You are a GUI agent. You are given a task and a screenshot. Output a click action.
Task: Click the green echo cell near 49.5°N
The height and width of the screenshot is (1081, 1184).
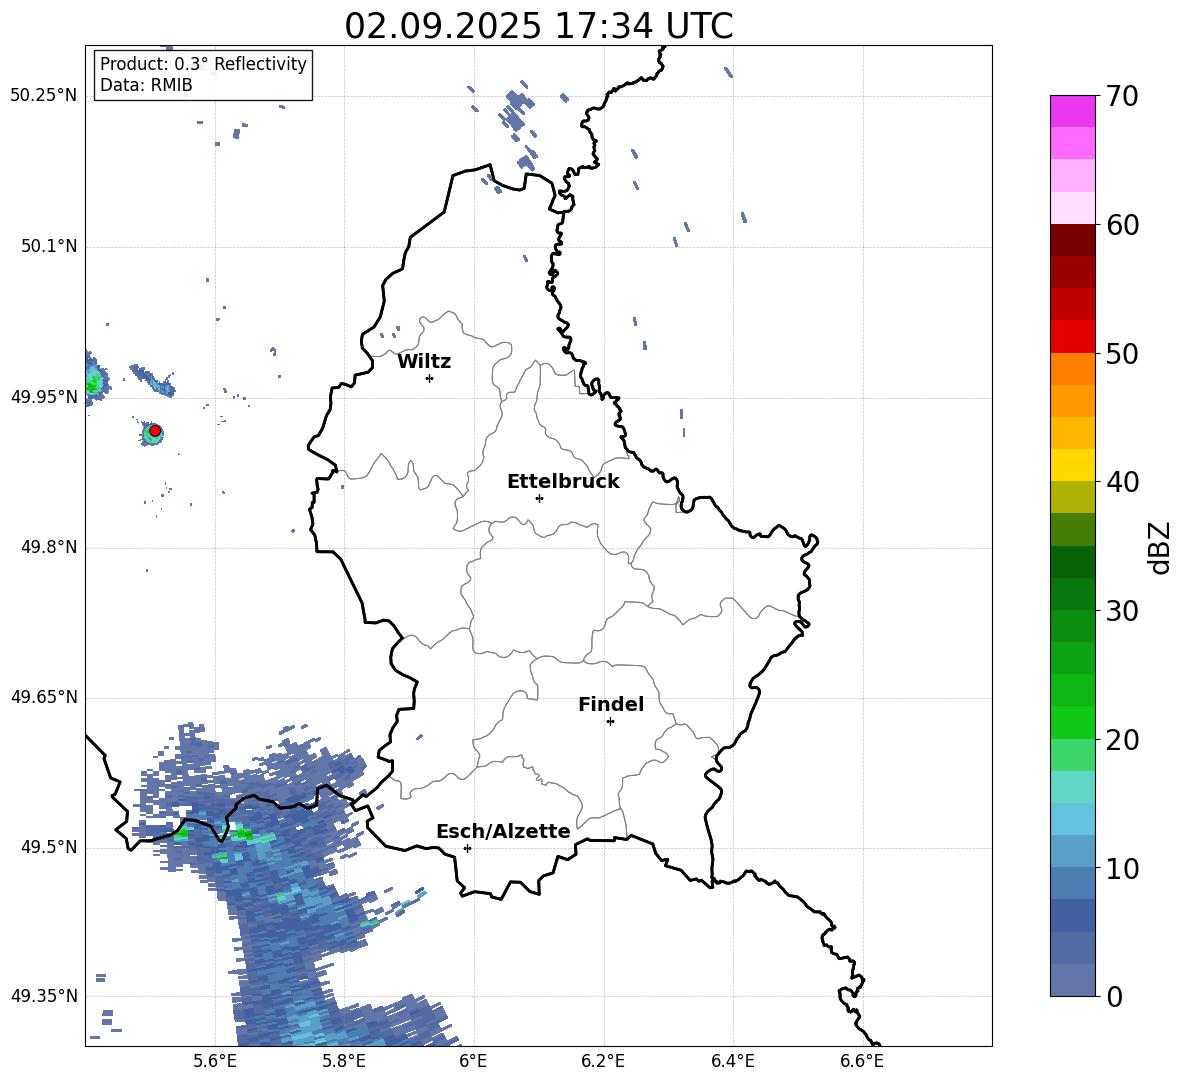(x=243, y=833)
